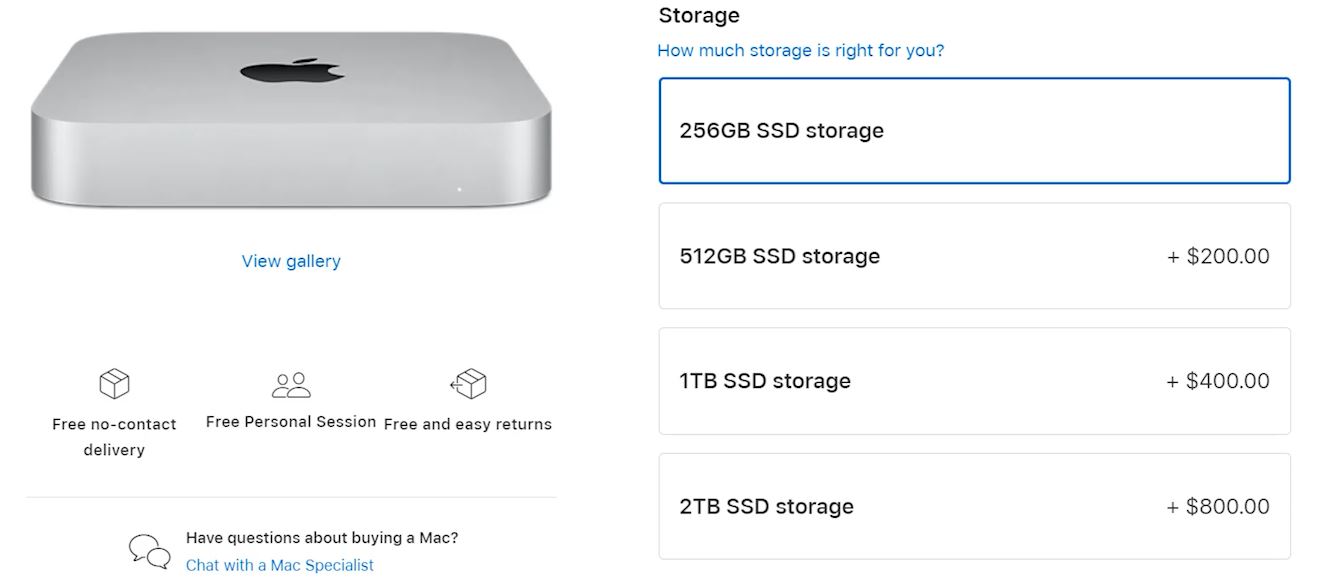Click the easy returns package icon
The width and height of the screenshot is (1331, 582).
(x=468, y=383)
